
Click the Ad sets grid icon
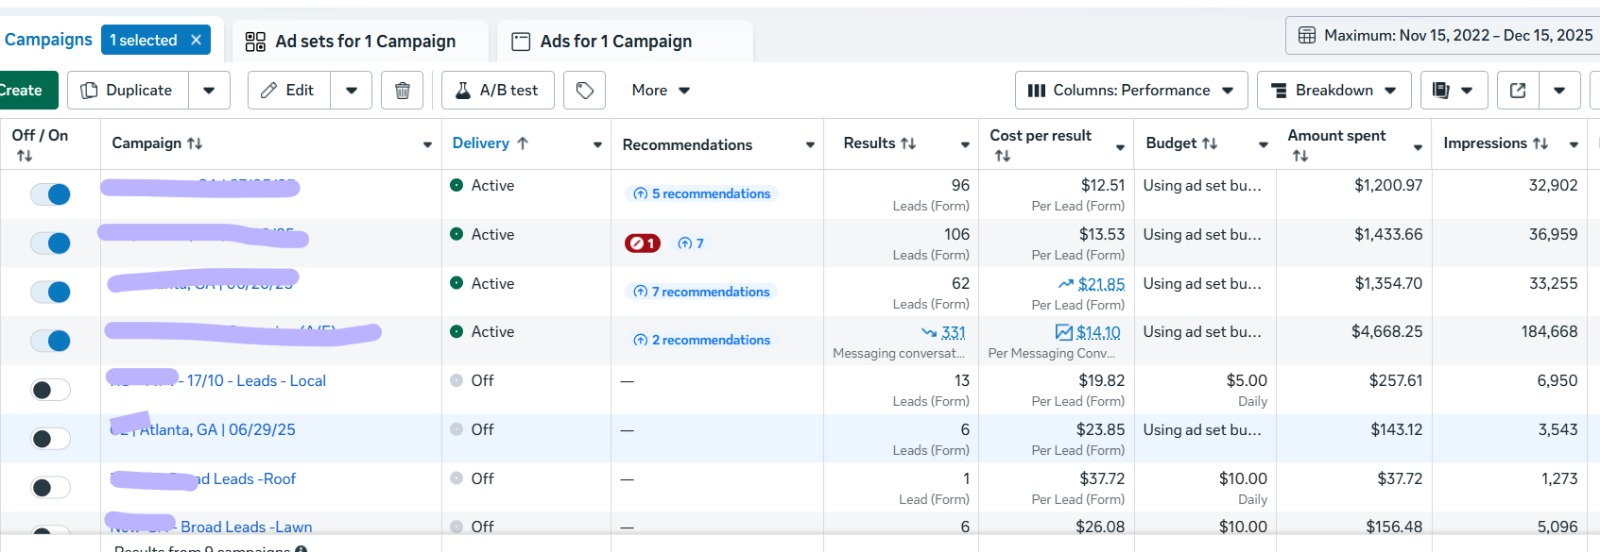pyautogui.click(x=255, y=41)
